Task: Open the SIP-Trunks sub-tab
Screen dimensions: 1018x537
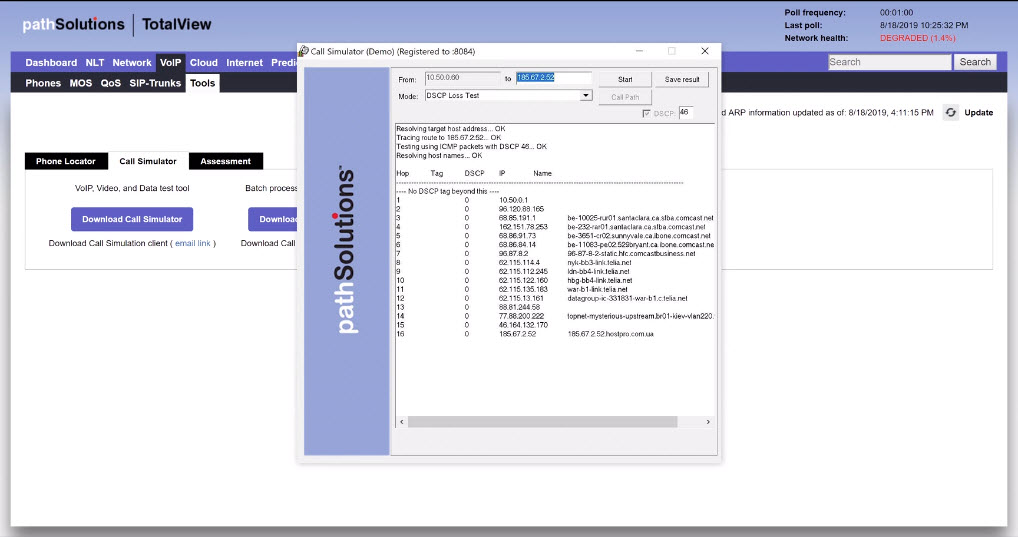Action: click(x=155, y=83)
